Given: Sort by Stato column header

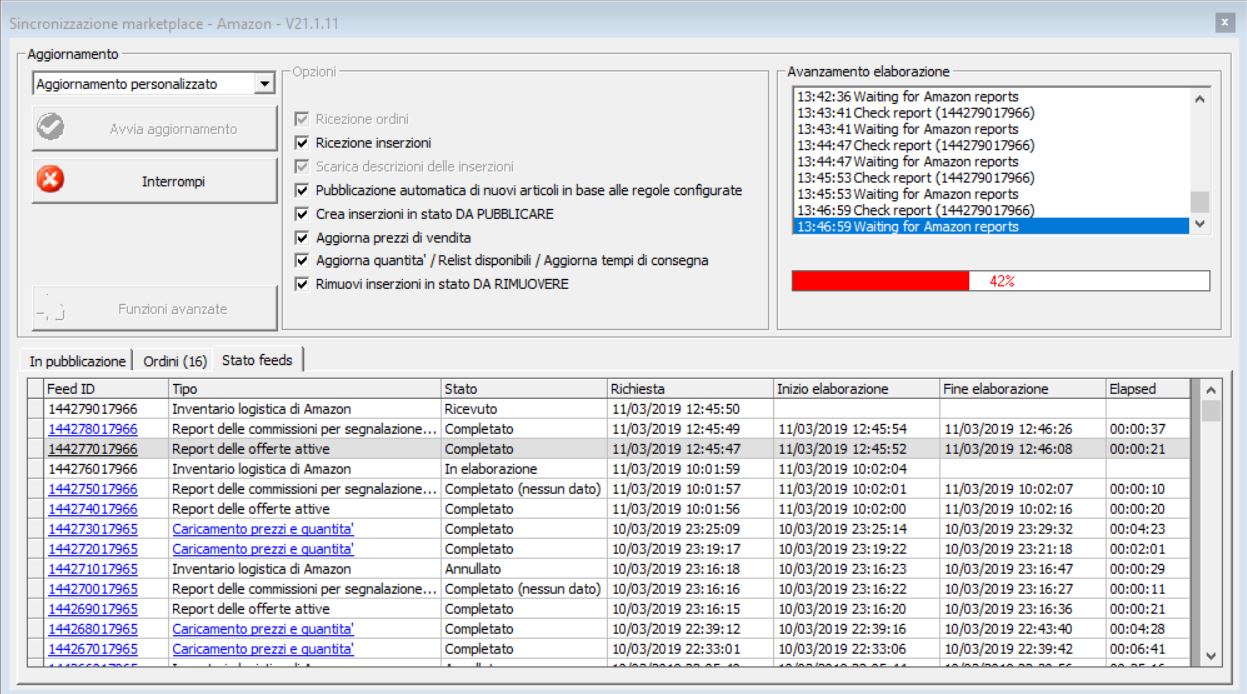Looking at the screenshot, I should (523, 389).
